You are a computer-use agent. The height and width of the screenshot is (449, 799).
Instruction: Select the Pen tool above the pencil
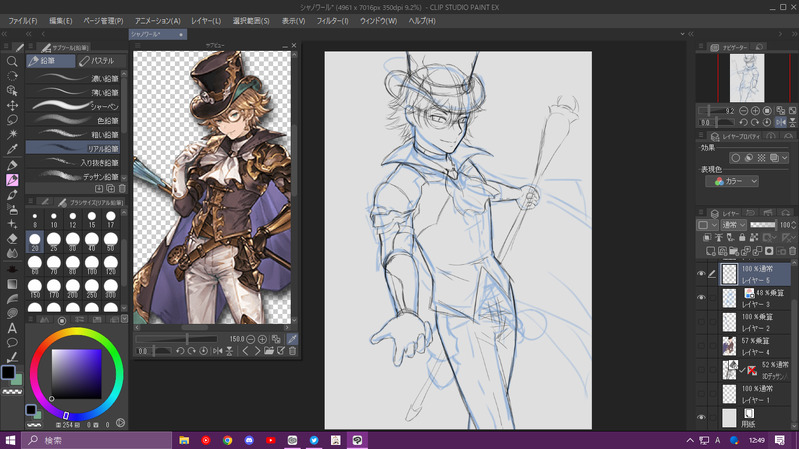click(x=12, y=165)
